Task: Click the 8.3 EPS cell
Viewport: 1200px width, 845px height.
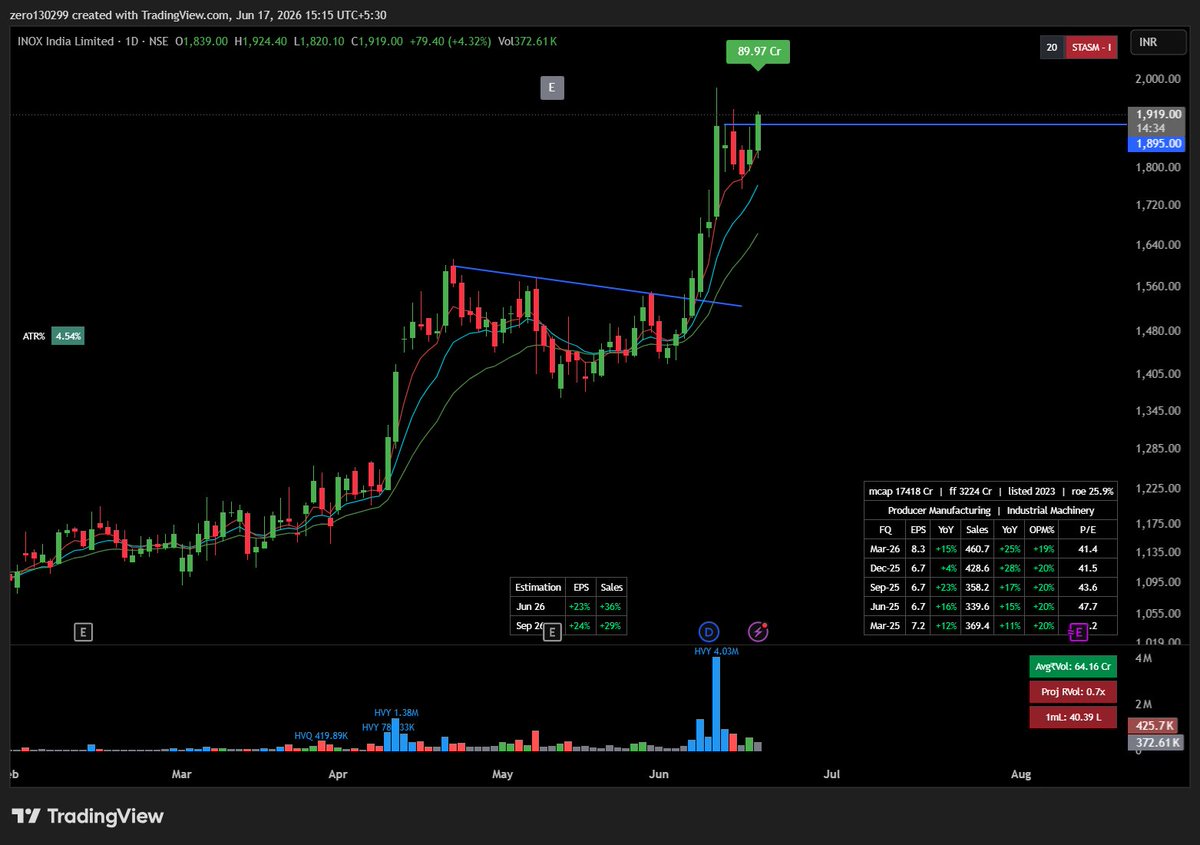Action: tap(917, 549)
